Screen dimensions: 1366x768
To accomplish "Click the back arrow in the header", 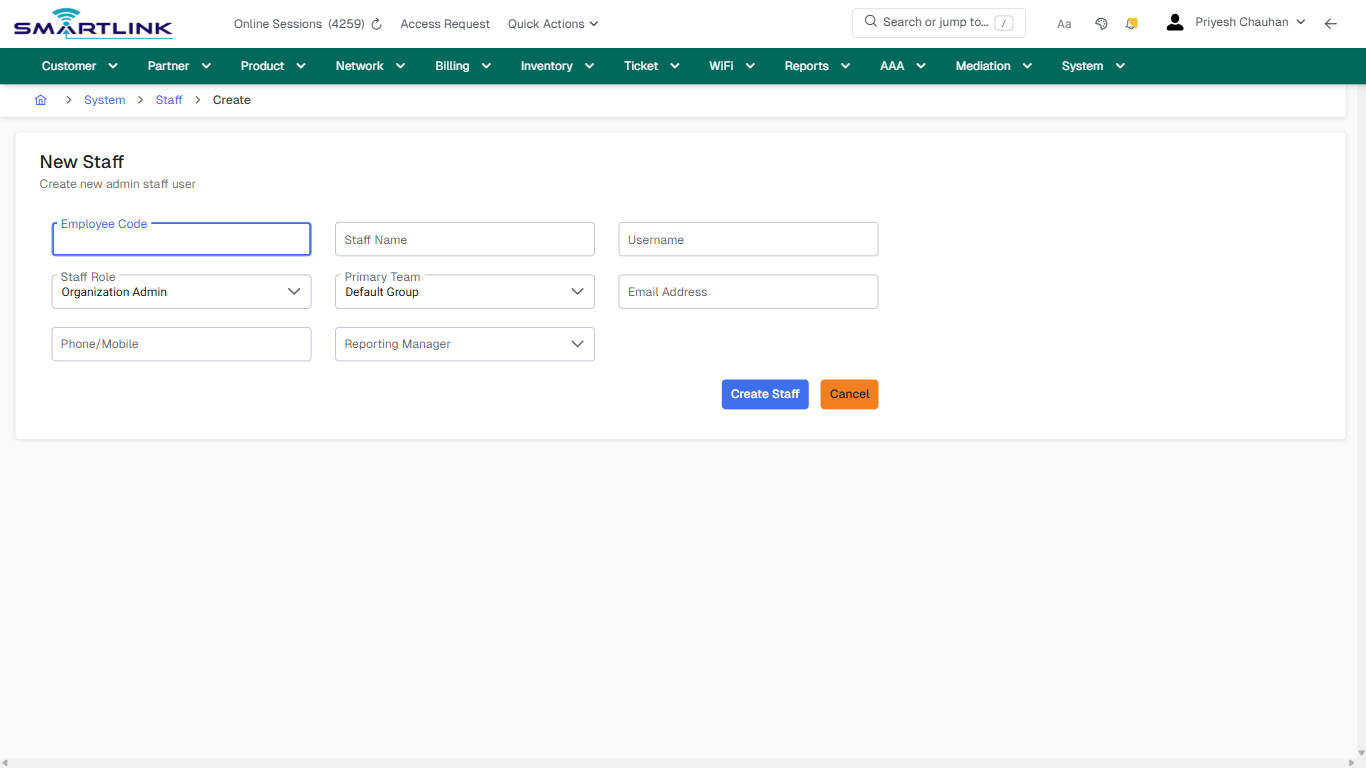I will (x=1330, y=22).
